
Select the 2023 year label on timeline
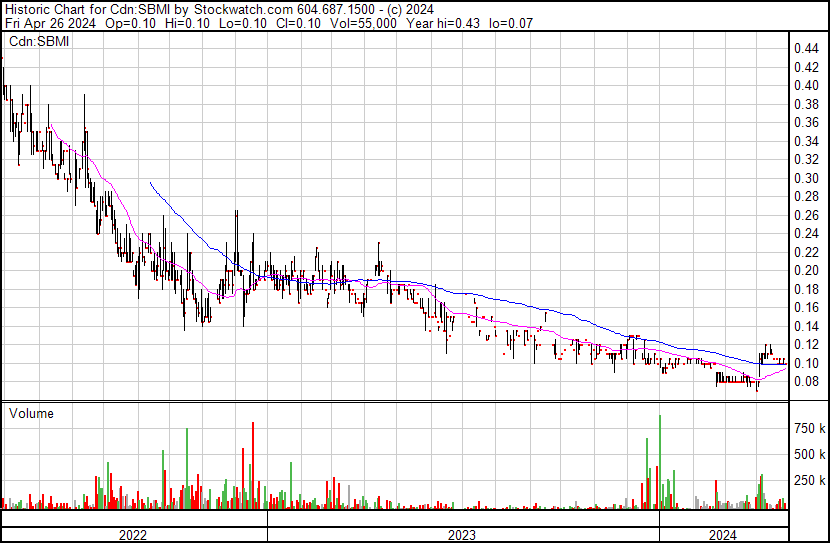click(x=462, y=535)
